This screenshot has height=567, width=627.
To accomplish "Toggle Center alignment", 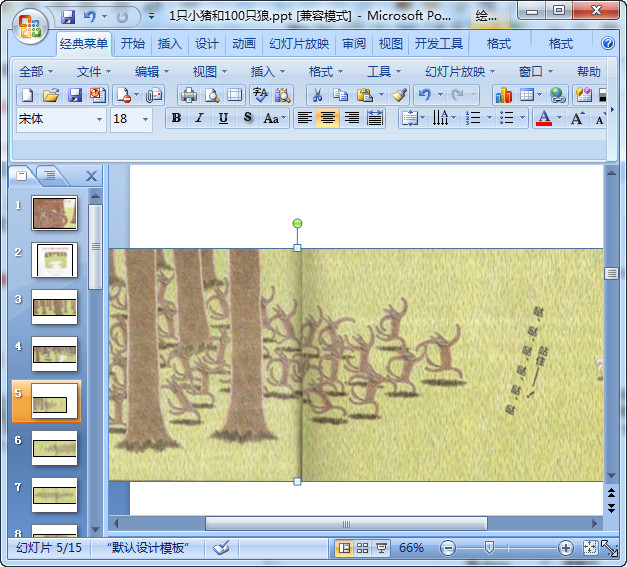I will coord(327,118).
